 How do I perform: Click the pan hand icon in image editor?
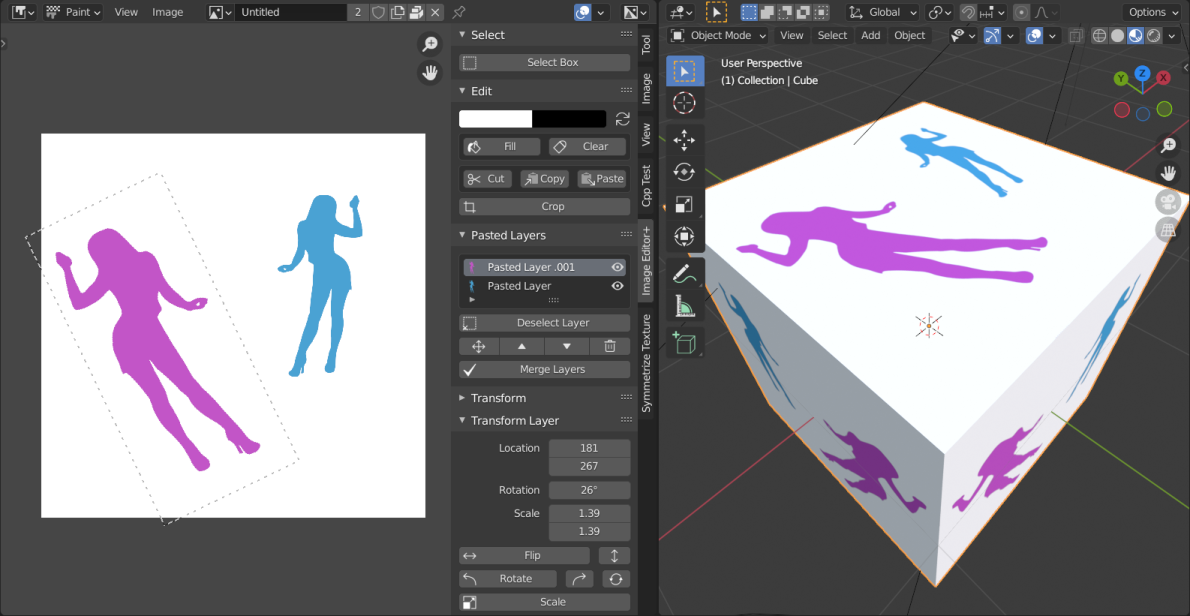coord(429,73)
